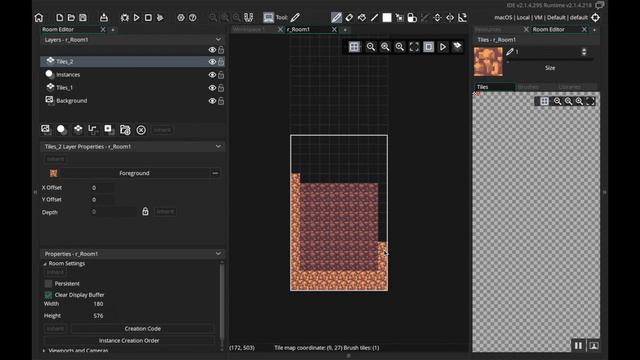
Task: Toggle the tile-set palette grid
Action: tap(544, 101)
